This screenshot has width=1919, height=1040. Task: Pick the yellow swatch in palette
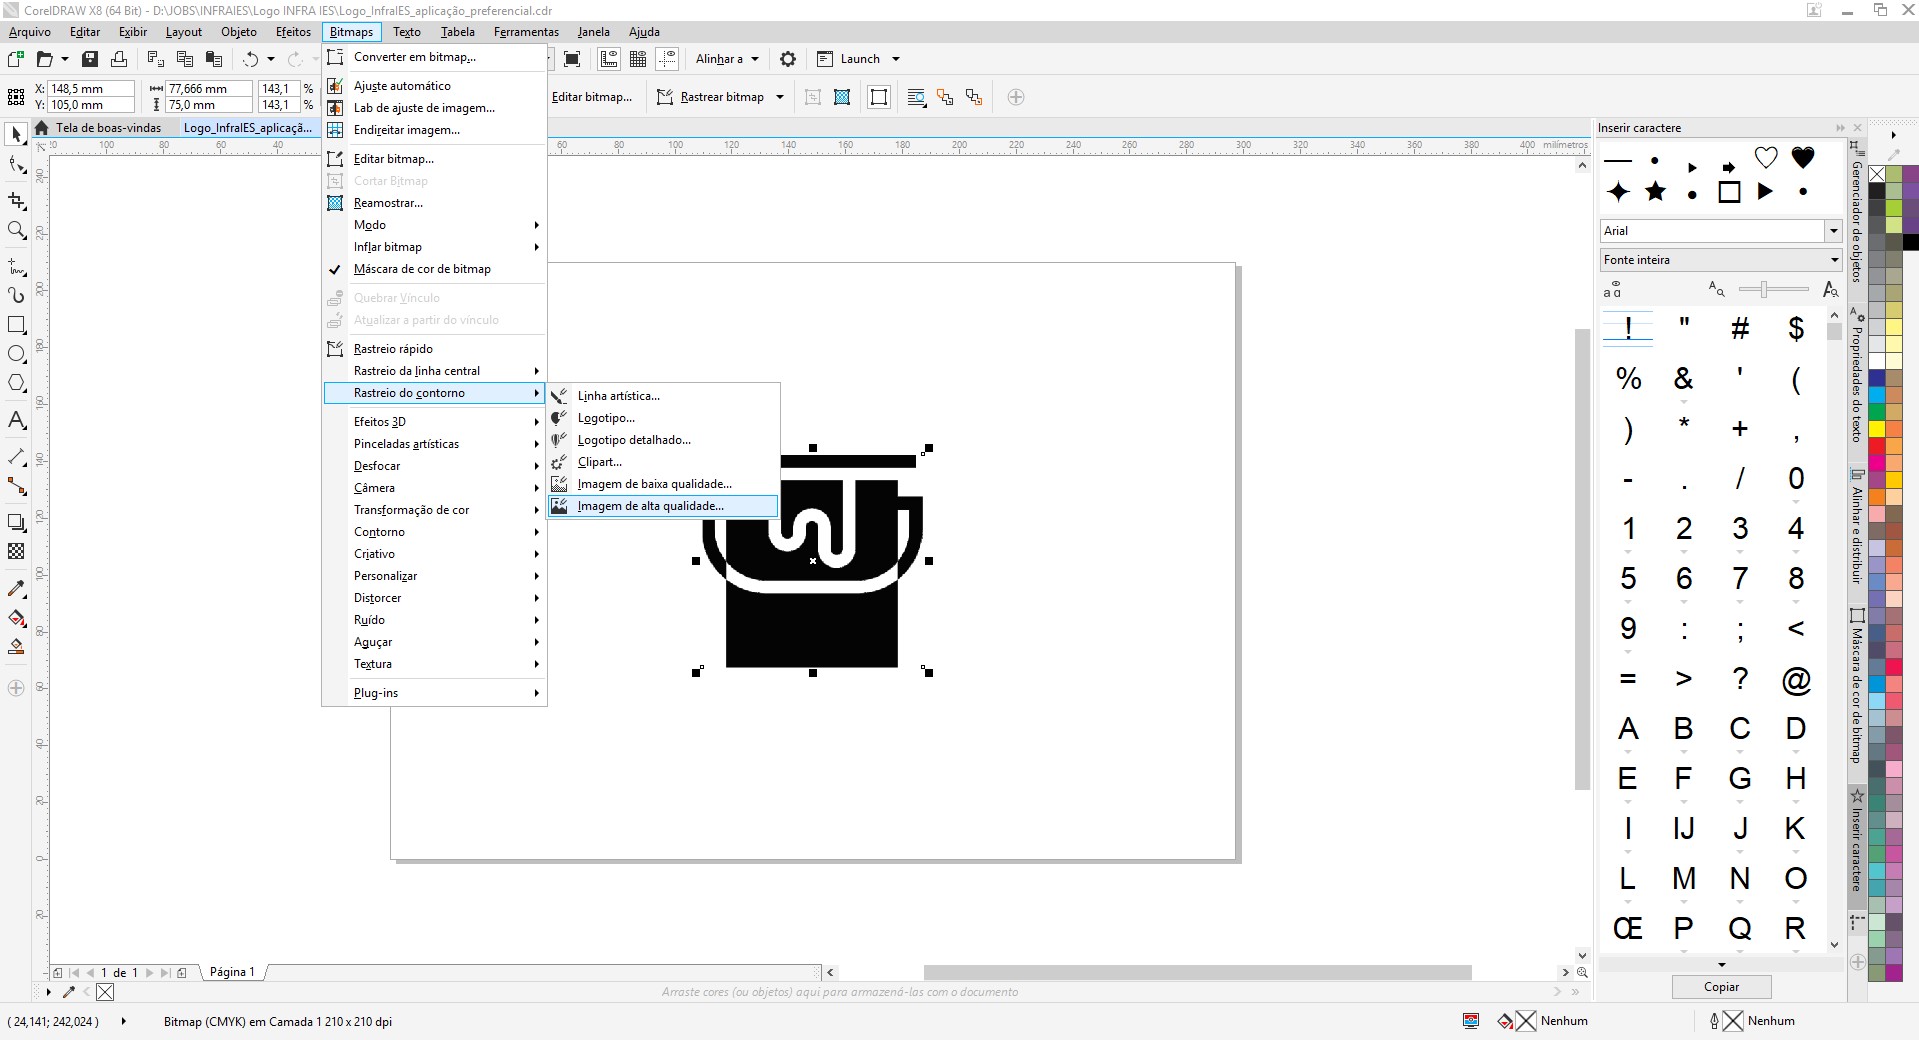[x=1877, y=429]
